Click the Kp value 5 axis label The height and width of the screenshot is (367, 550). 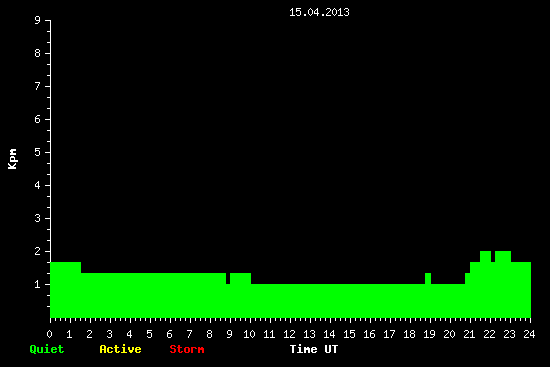[x=38, y=152]
